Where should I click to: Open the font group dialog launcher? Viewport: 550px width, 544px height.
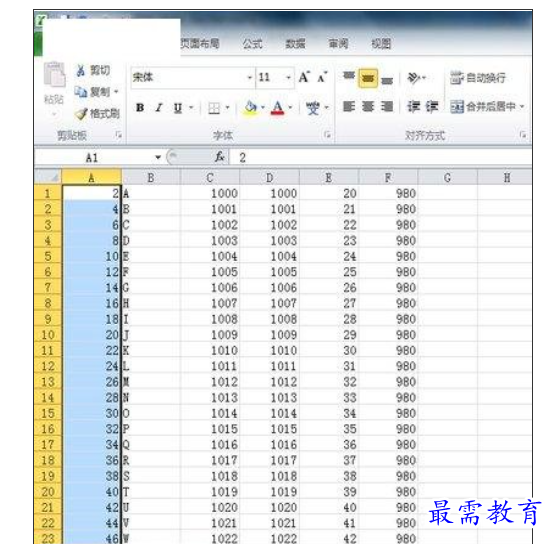pos(328,134)
